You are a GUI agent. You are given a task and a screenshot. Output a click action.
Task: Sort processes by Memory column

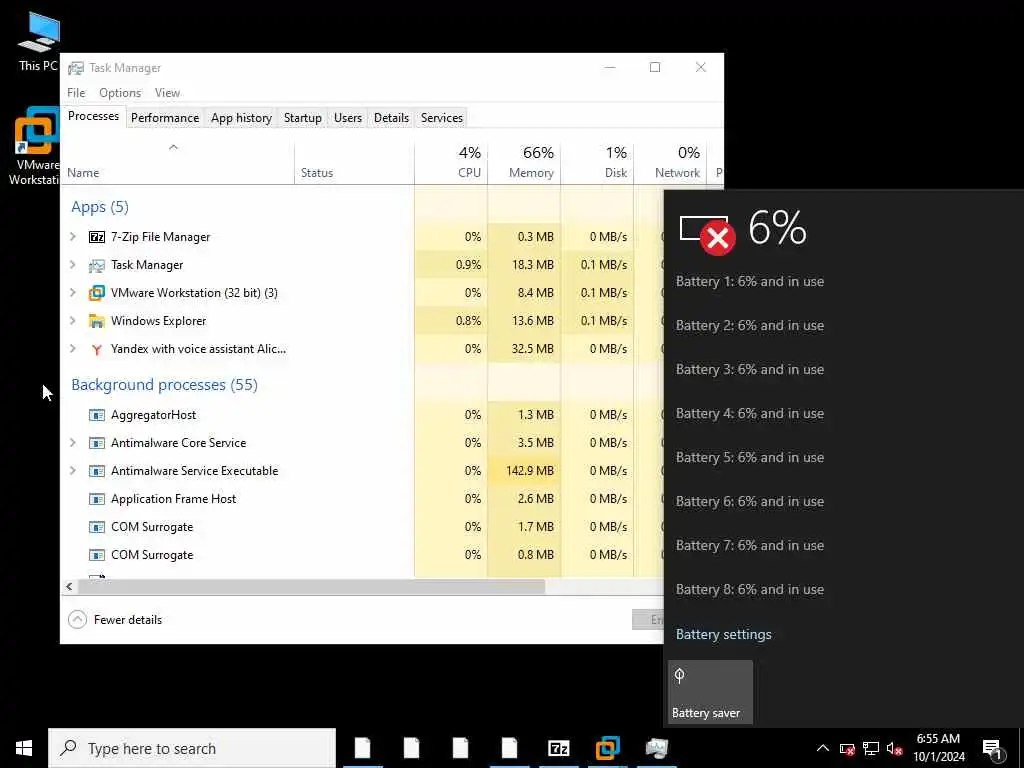pos(524,163)
